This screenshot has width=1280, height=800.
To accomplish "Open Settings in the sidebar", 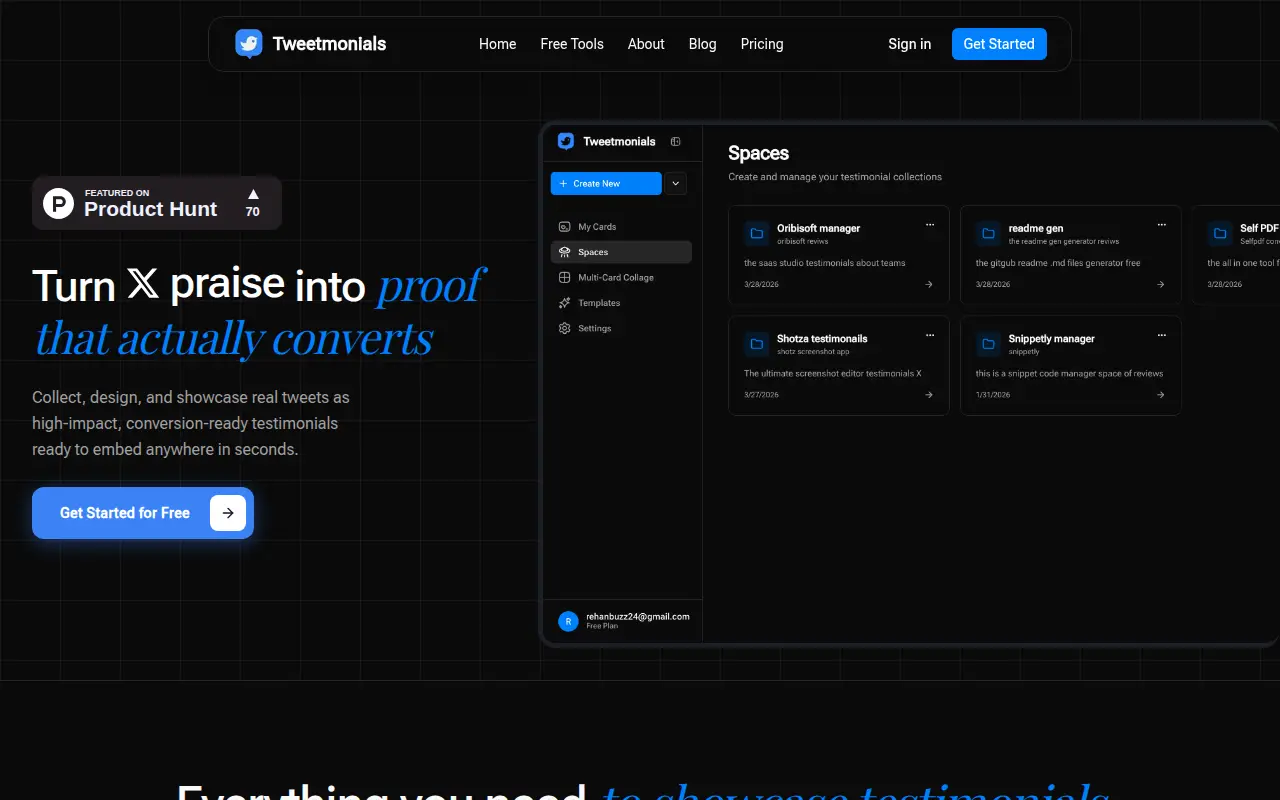I will [620, 328].
